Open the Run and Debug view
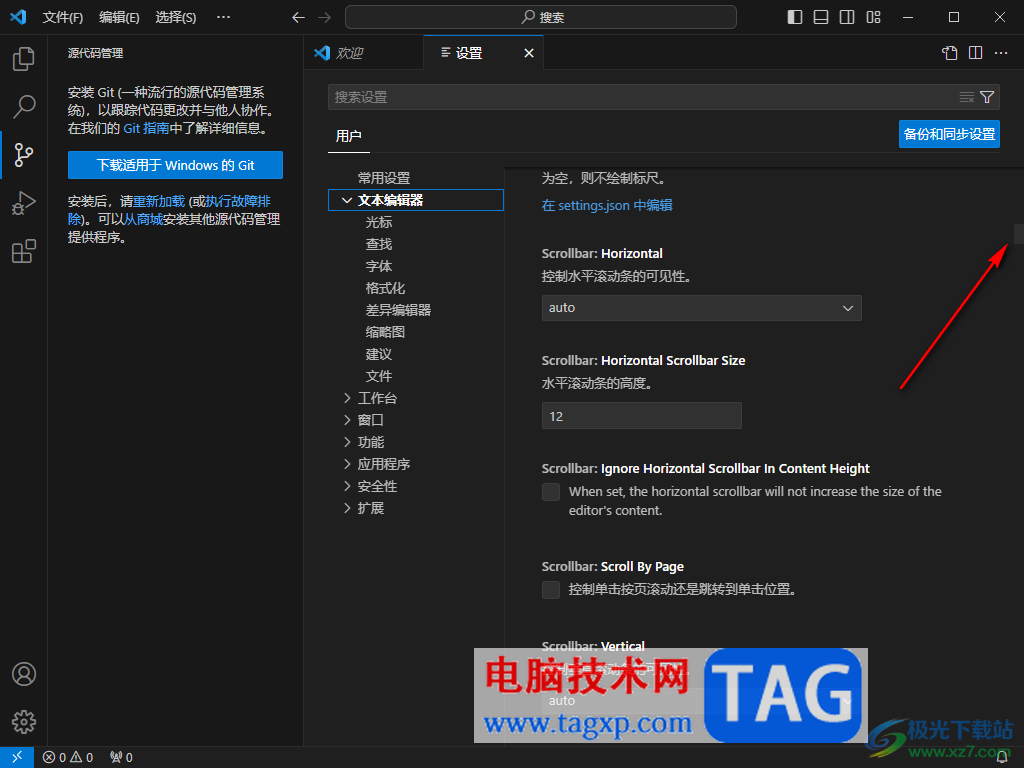This screenshot has width=1024, height=768. pos(24,203)
